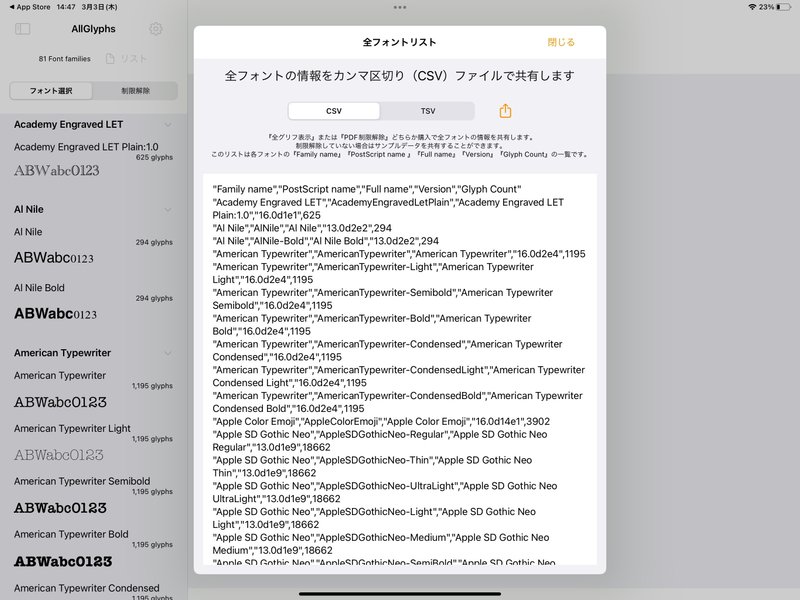
Task: Tap the American Typewriter Light sample preview
Action: tap(59, 455)
